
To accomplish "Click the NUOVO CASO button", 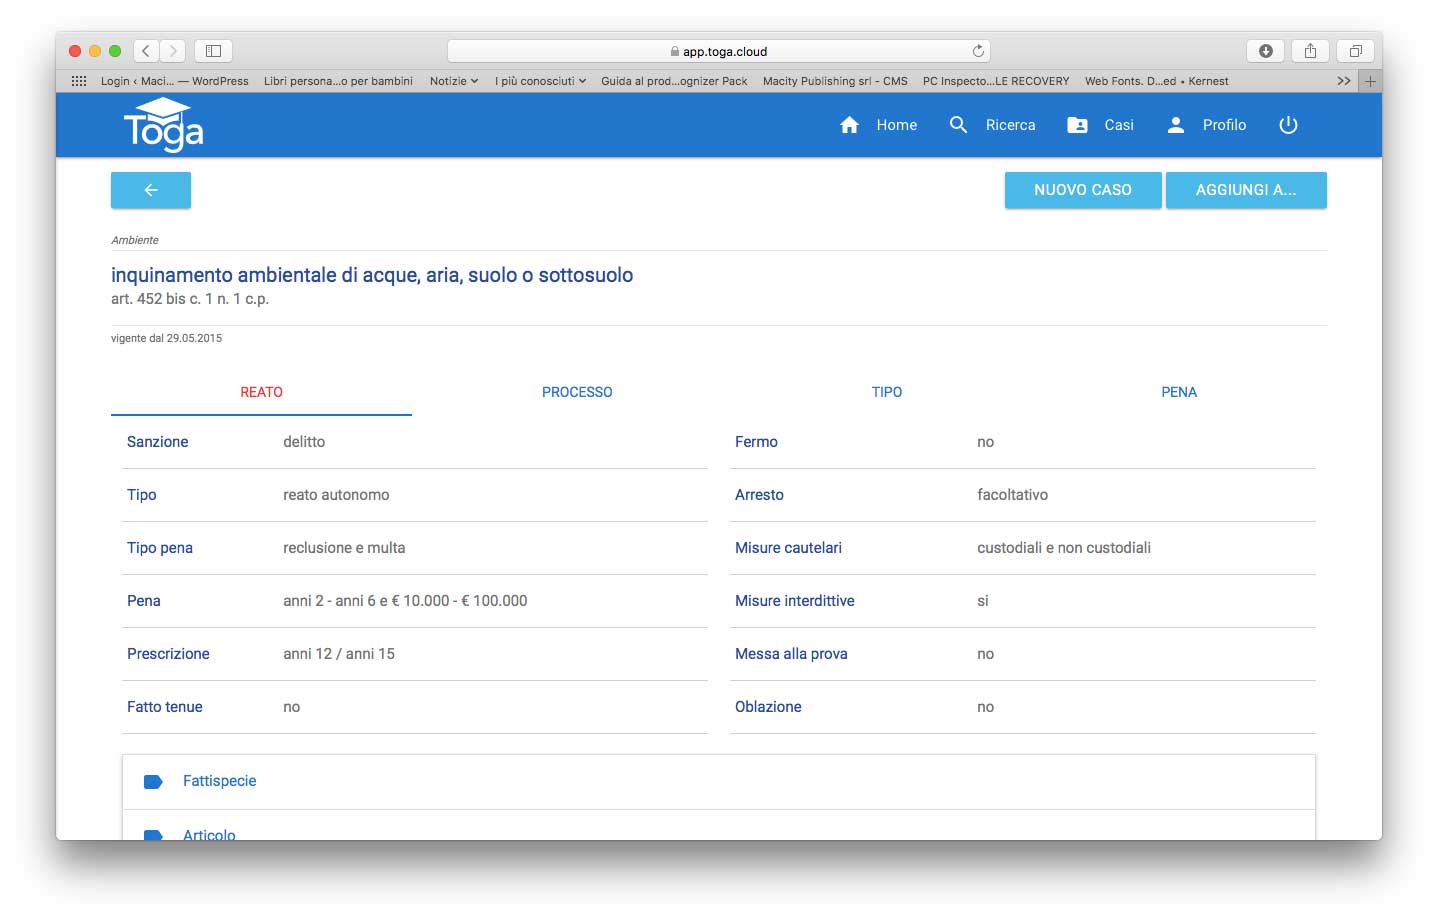I will pyautogui.click(x=1083, y=190).
